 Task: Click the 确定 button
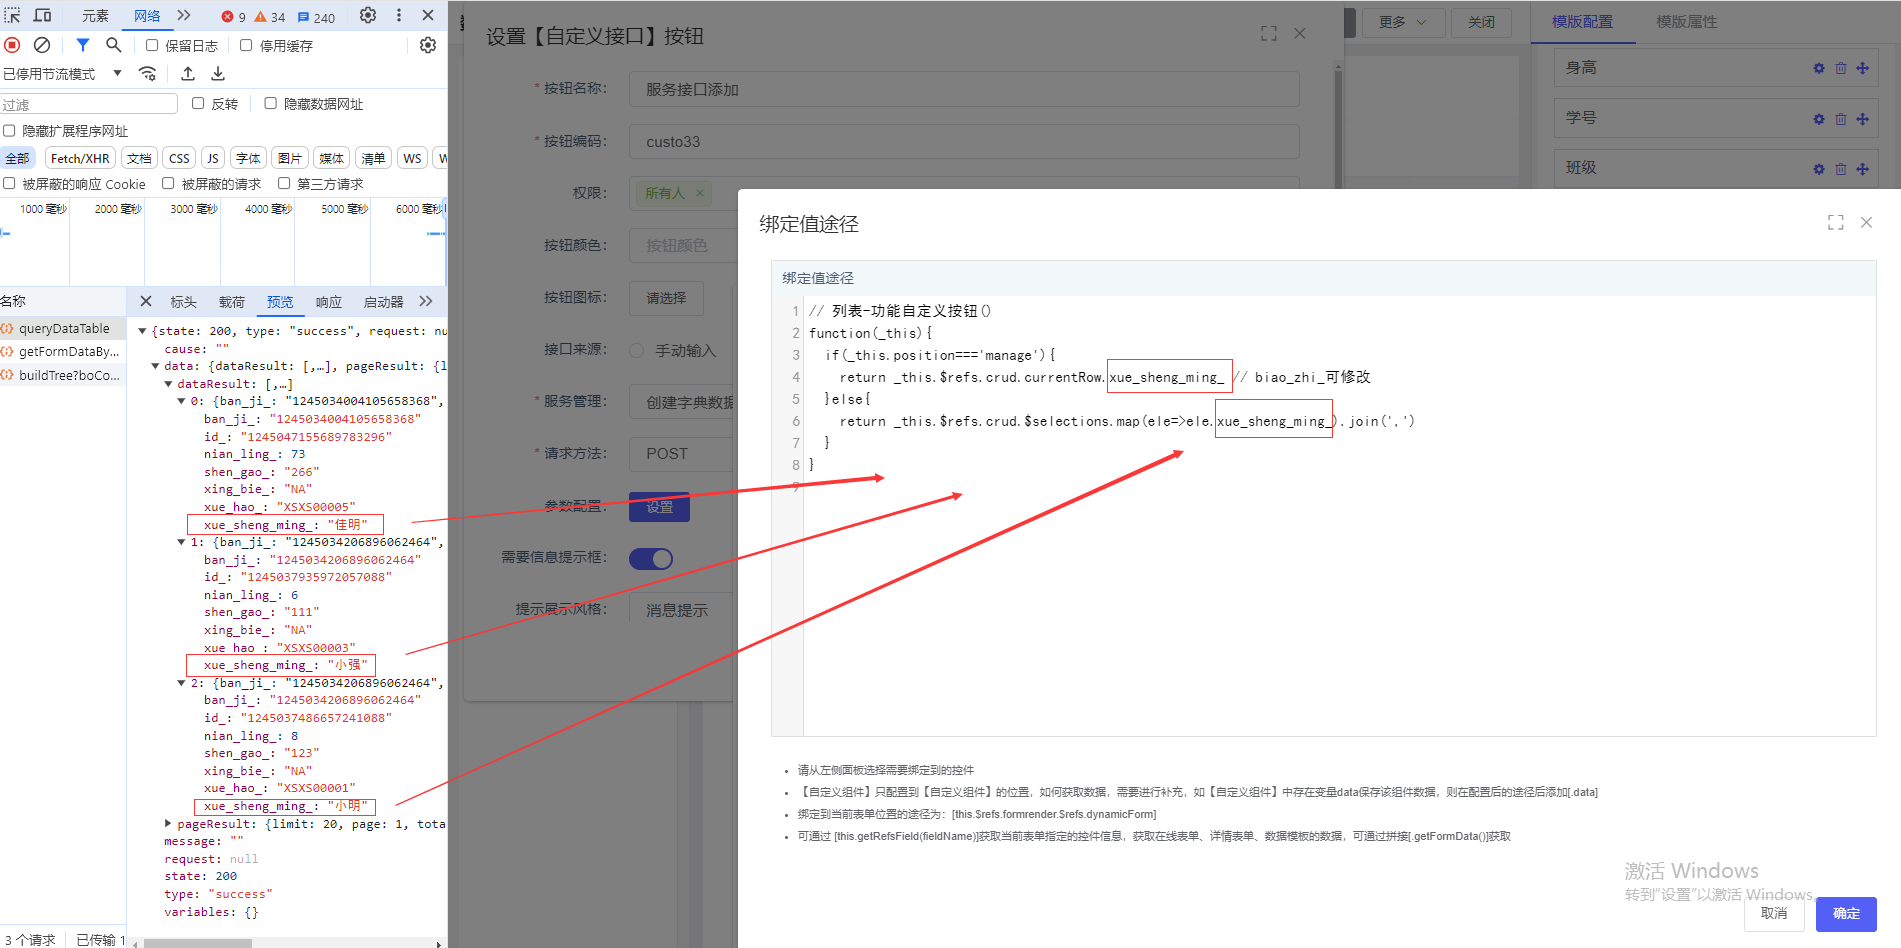tap(1845, 913)
